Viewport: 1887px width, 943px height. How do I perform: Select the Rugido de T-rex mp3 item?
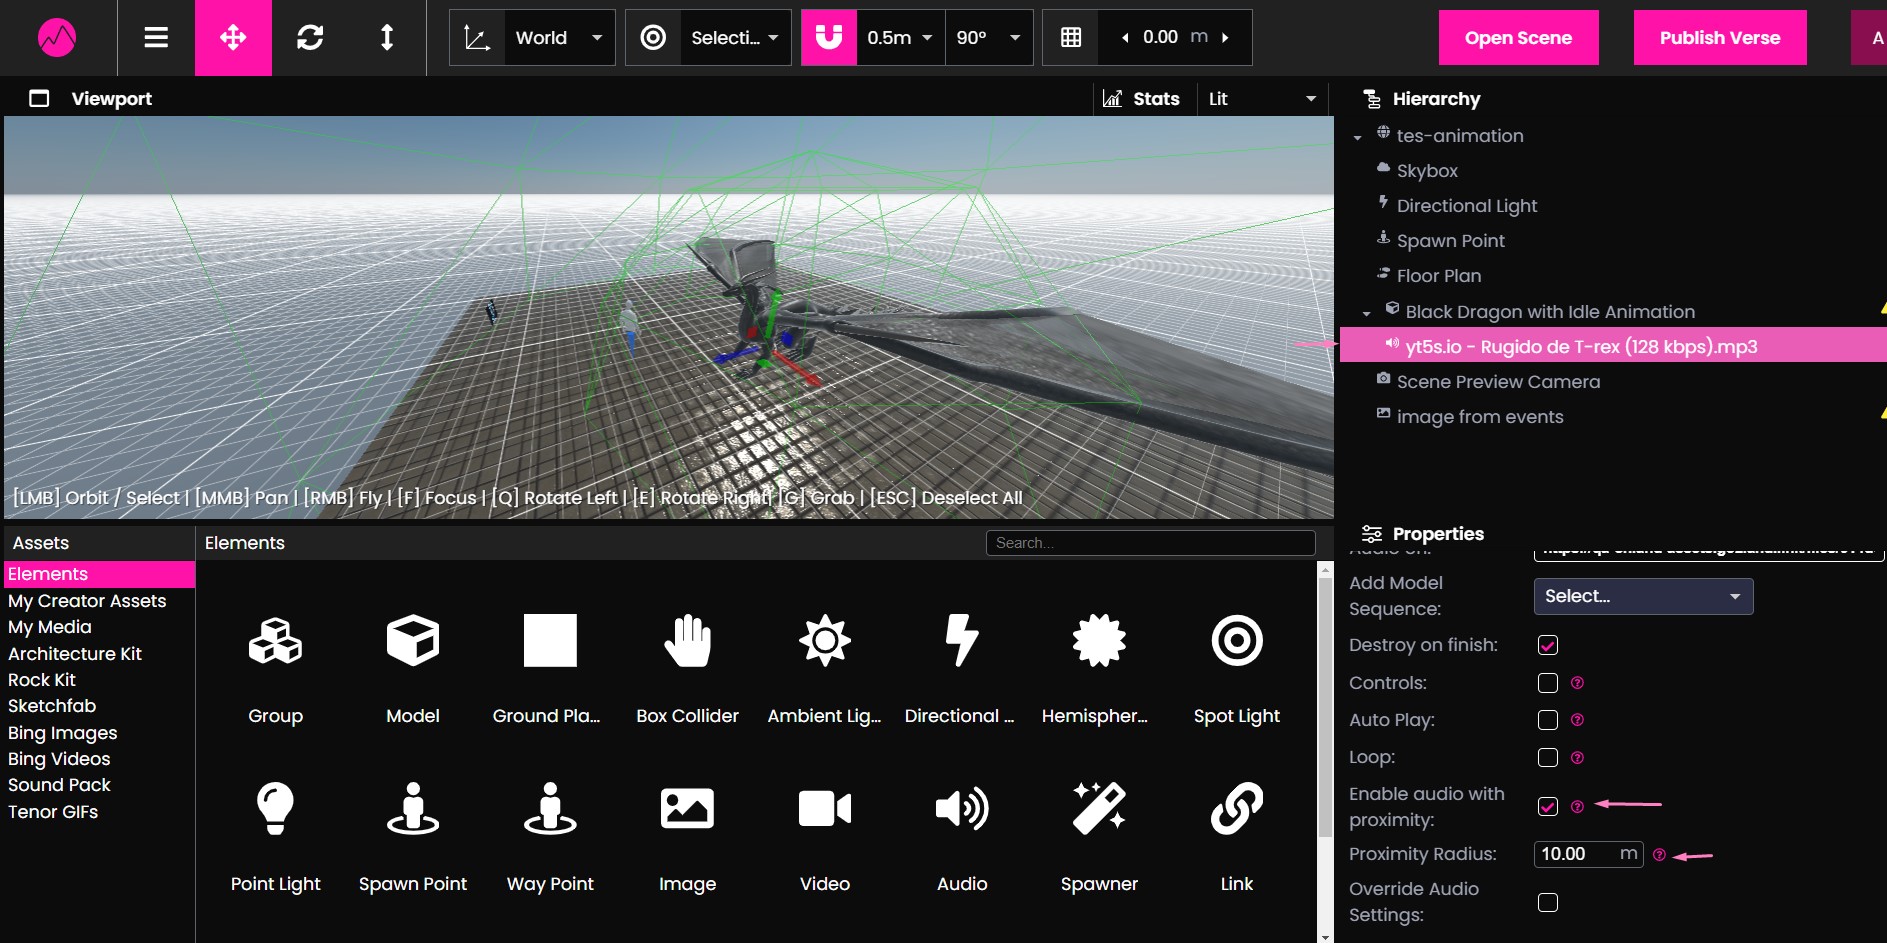tap(1613, 346)
